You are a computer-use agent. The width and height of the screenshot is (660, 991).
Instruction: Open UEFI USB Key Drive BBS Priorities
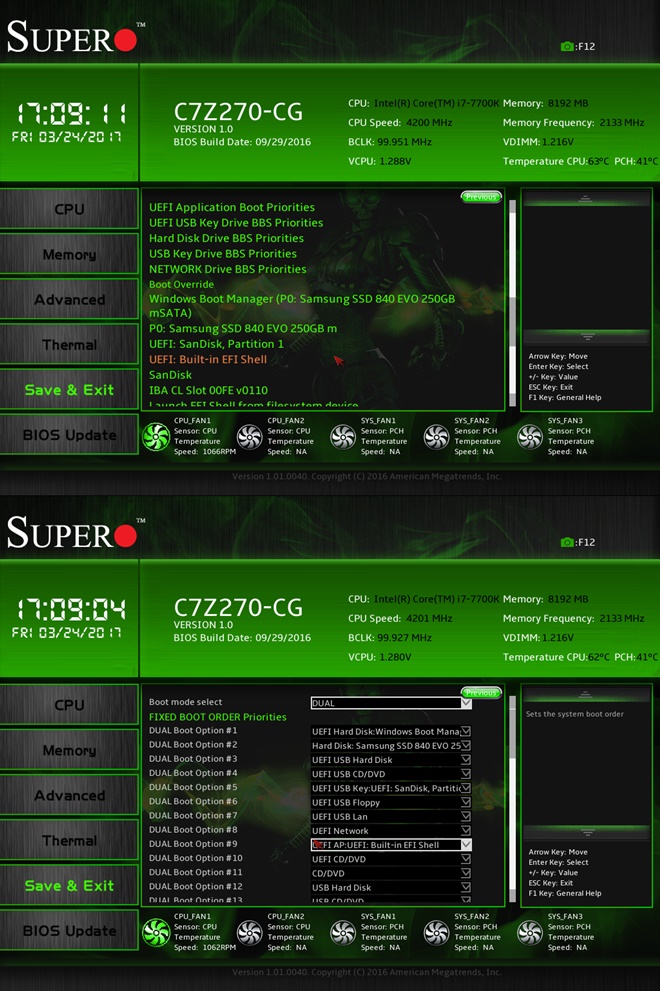tap(236, 222)
